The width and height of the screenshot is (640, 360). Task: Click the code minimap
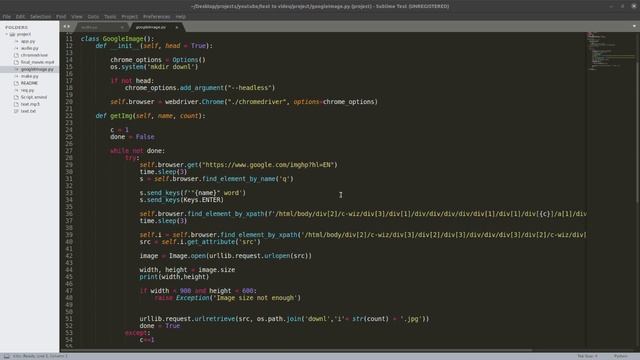point(610,52)
